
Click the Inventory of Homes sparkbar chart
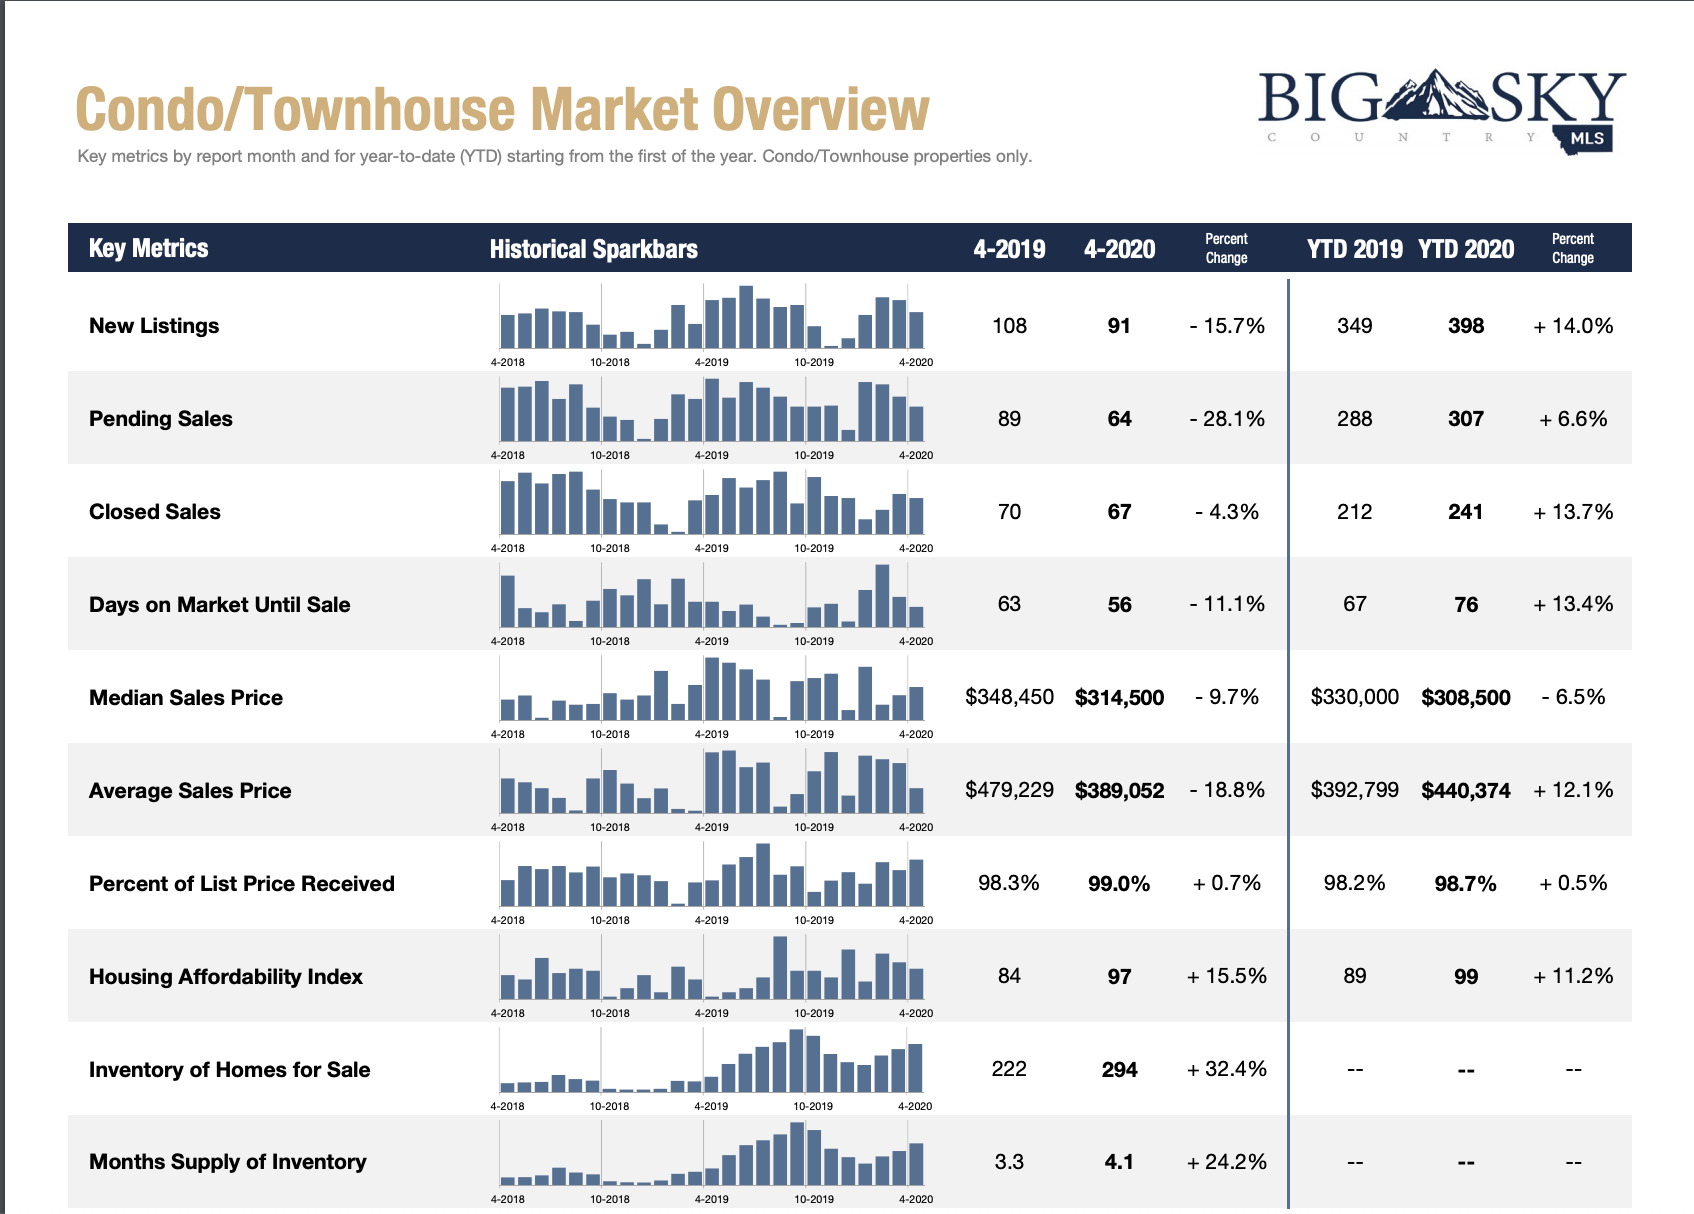pos(712,1062)
